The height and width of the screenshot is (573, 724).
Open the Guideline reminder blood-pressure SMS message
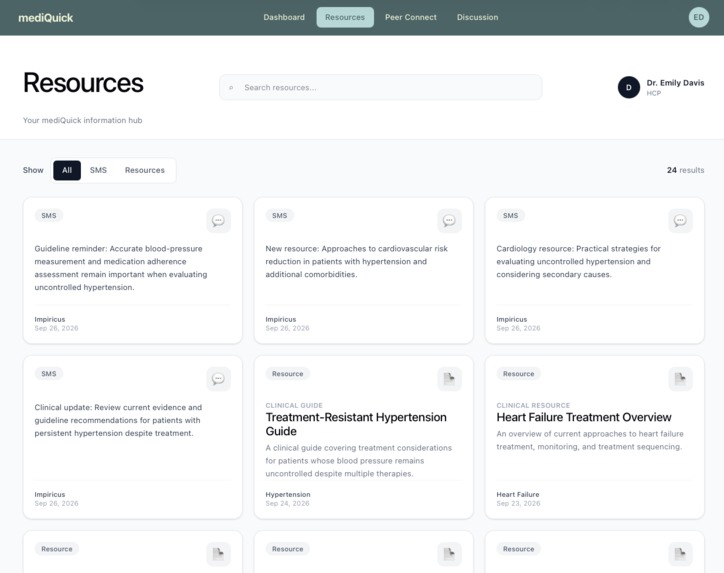121,268
